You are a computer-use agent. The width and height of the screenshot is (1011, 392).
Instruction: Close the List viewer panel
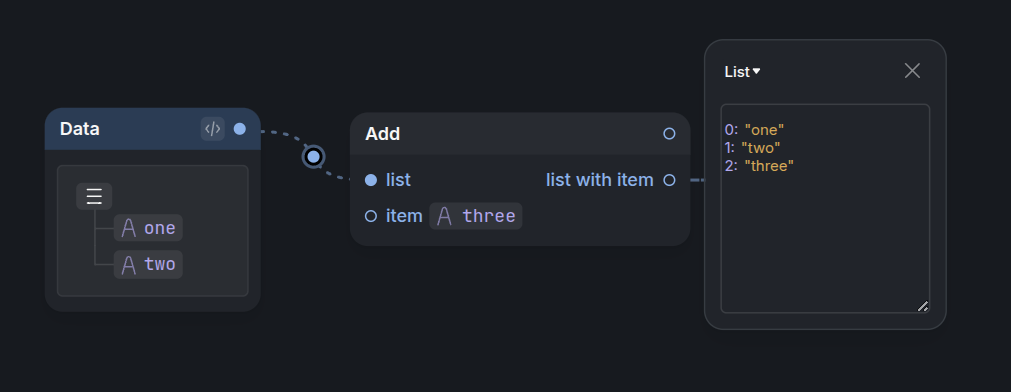coord(912,71)
